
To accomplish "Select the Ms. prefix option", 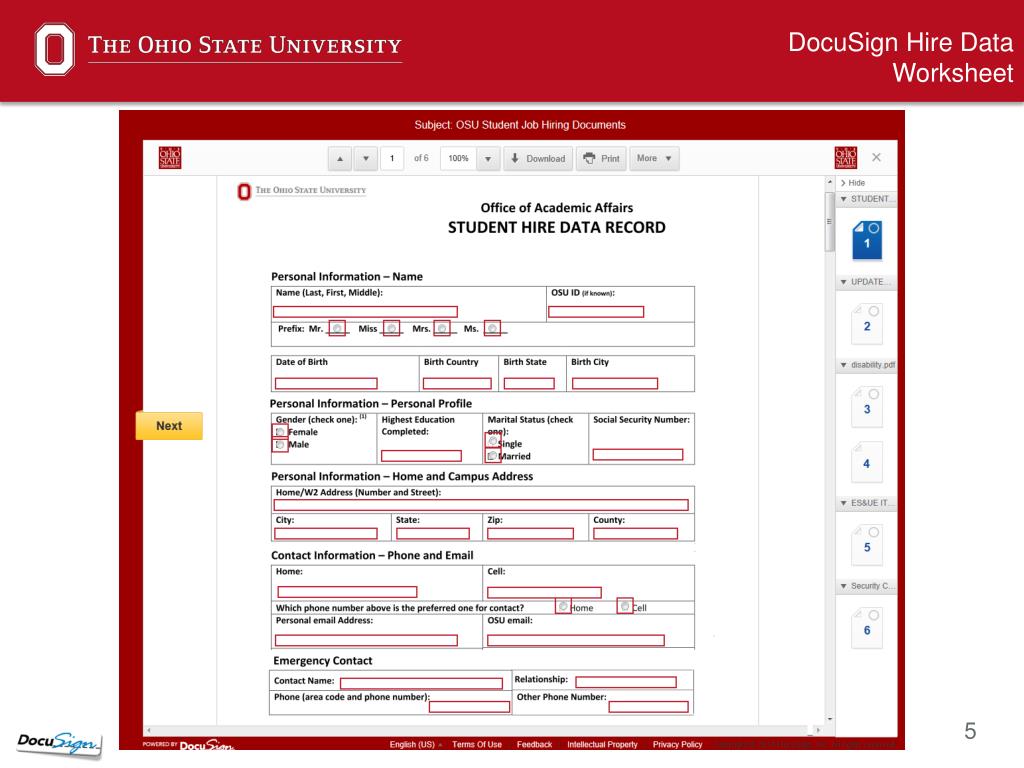I will tap(492, 328).
